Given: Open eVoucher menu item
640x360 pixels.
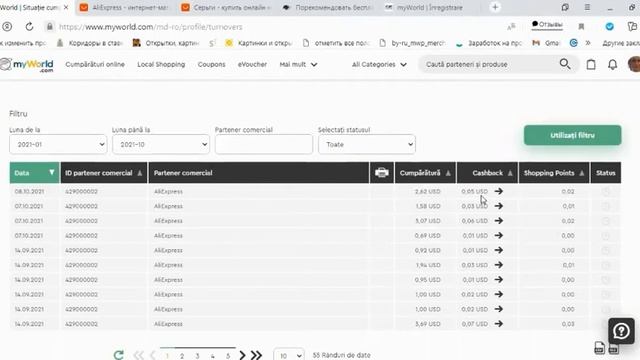Looking at the screenshot, I should [x=252, y=64].
